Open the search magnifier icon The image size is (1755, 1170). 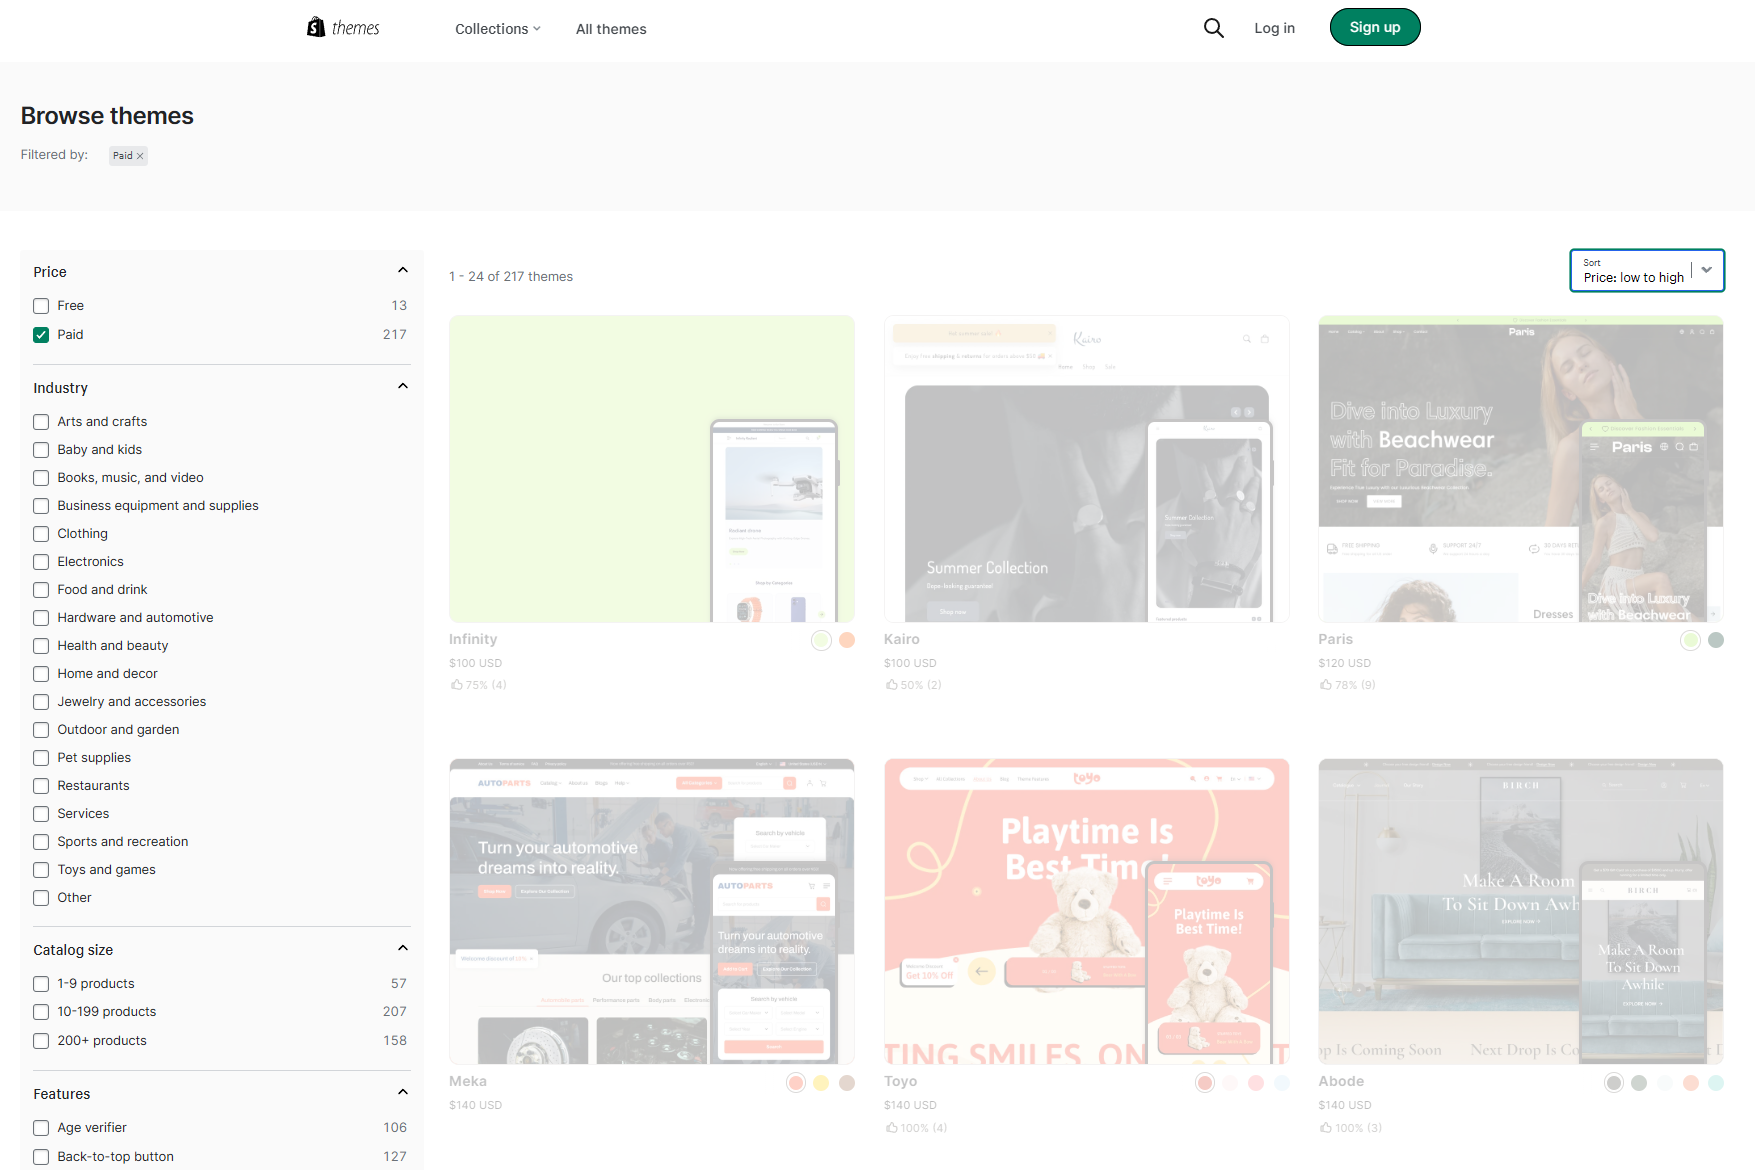tap(1213, 28)
